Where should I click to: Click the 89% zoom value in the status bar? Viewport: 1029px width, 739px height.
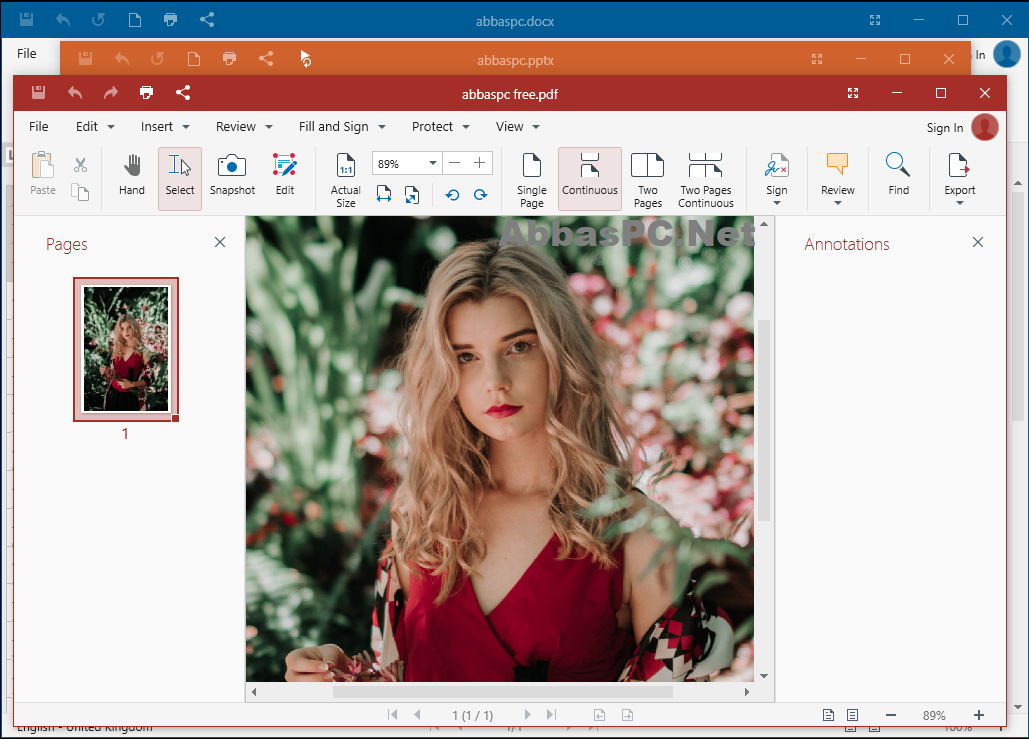pyautogui.click(x=934, y=715)
